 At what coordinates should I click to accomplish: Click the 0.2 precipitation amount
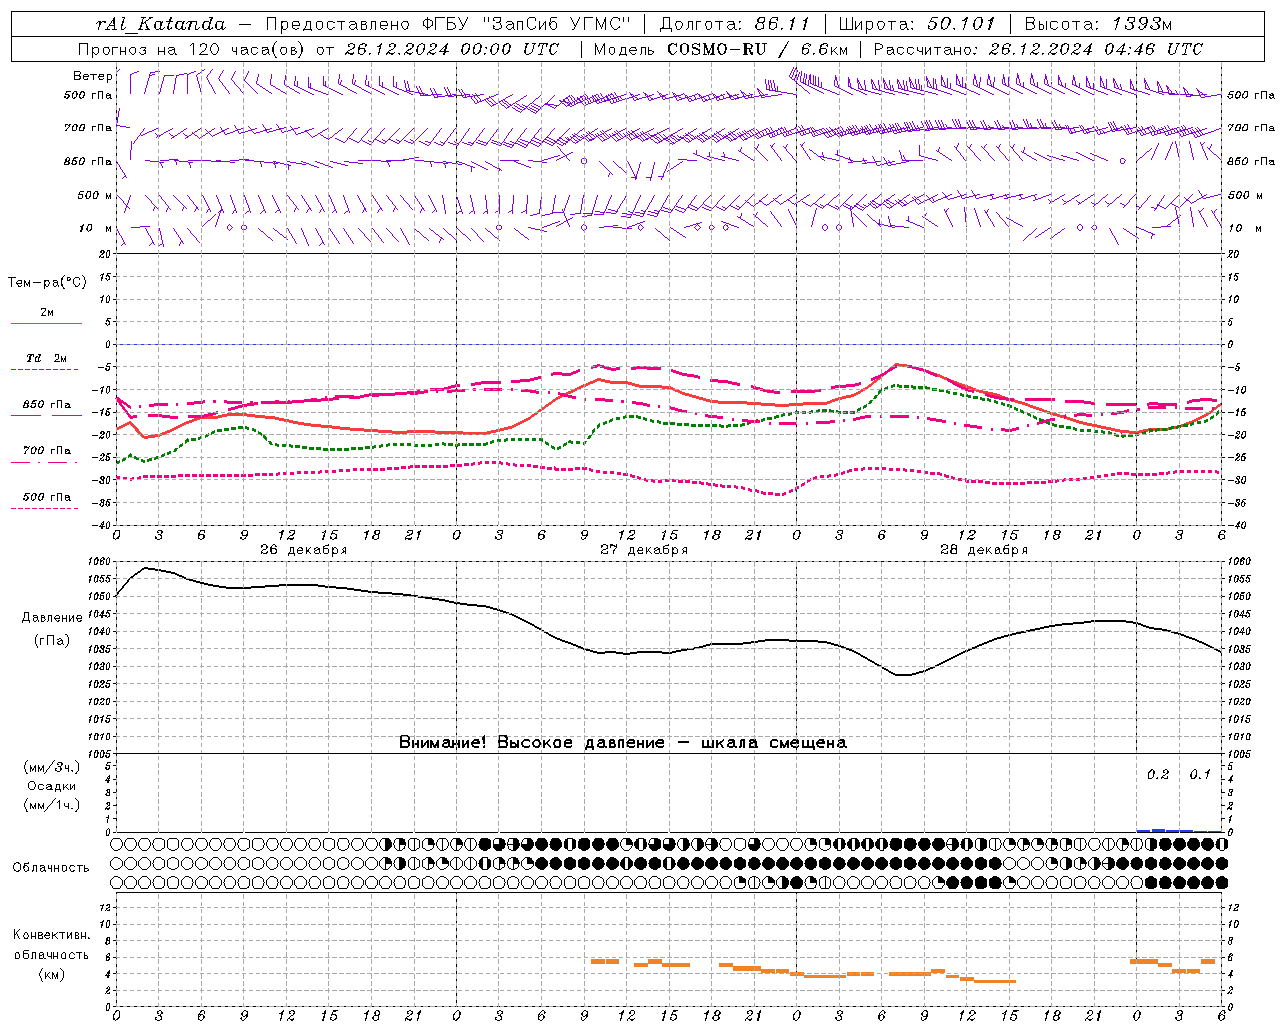(1158, 775)
